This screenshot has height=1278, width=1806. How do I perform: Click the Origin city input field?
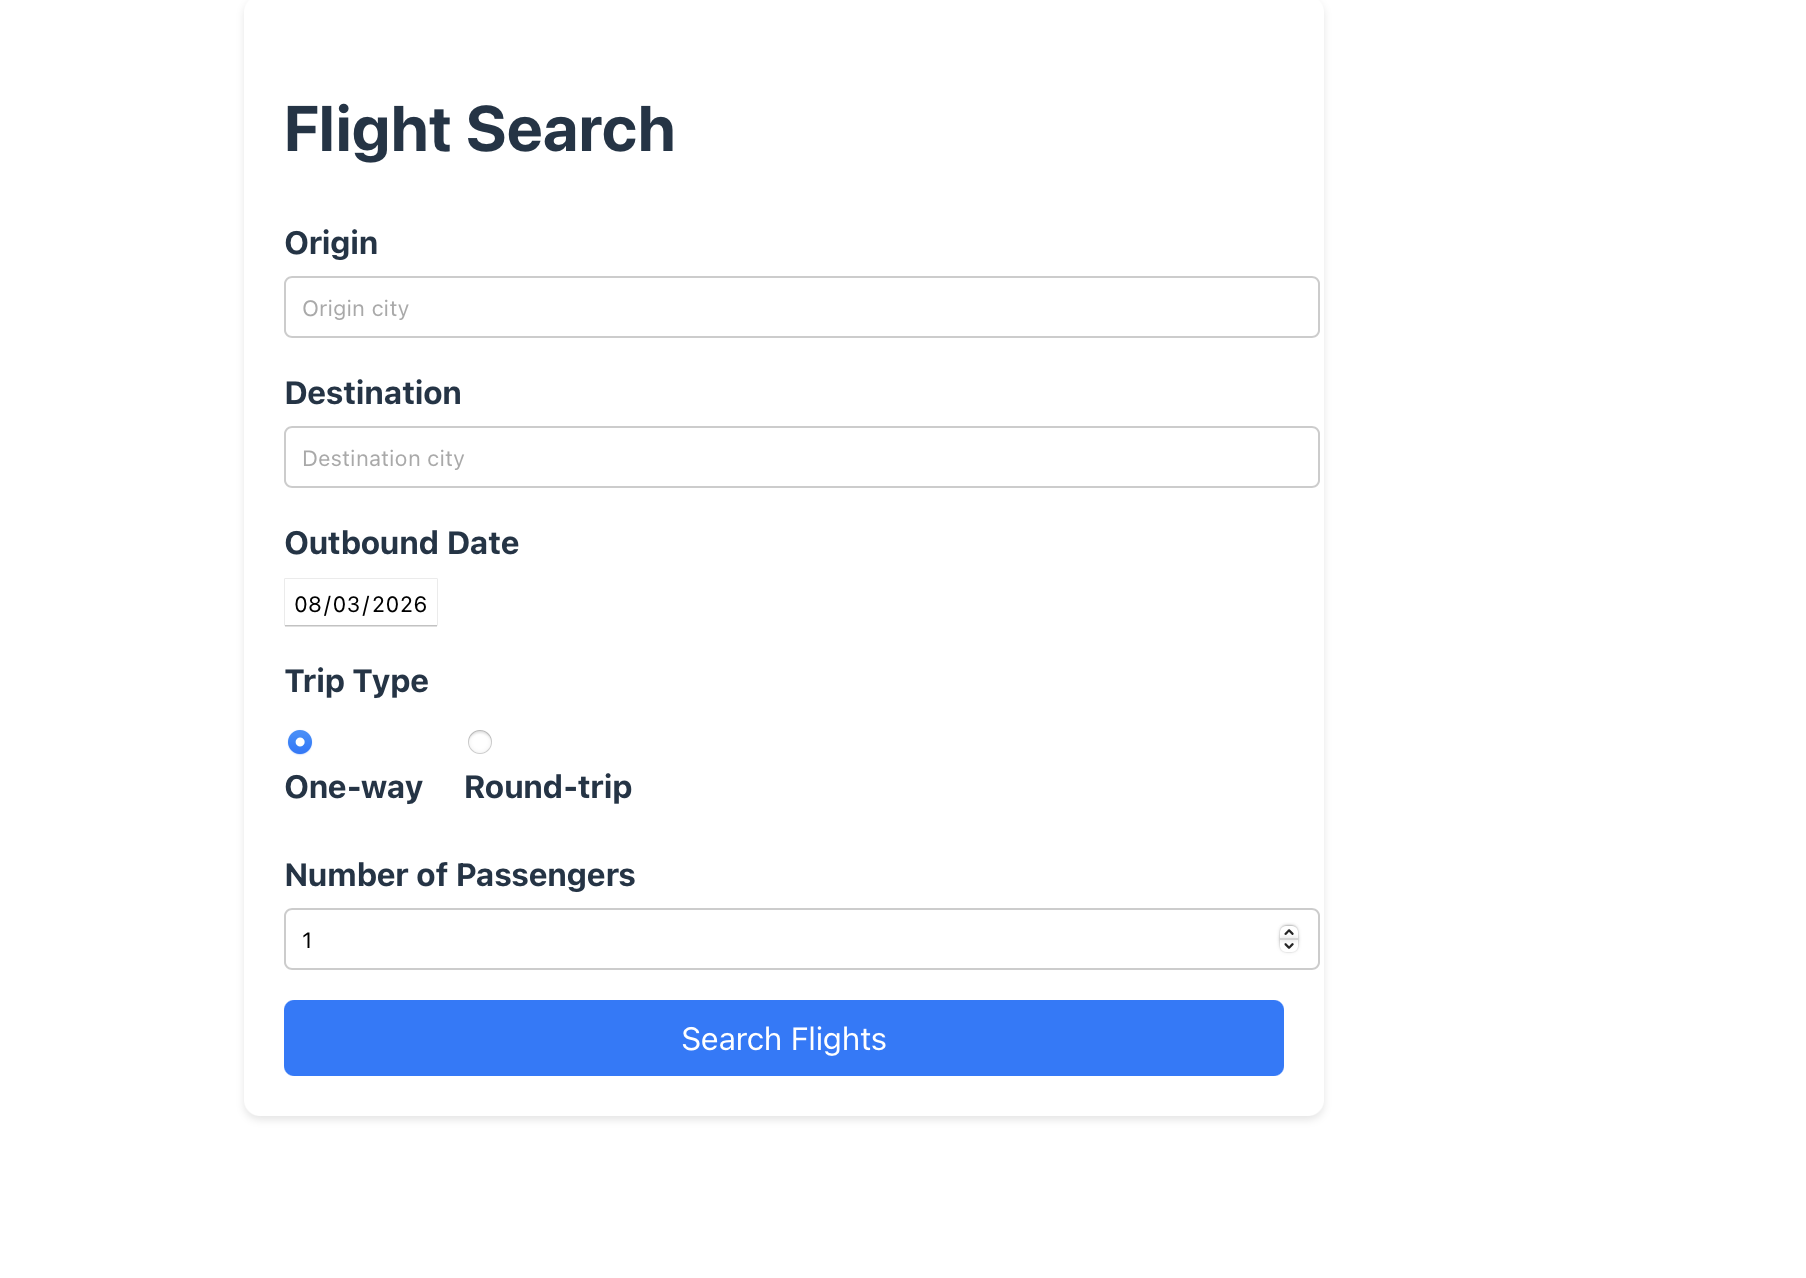(800, 308)
